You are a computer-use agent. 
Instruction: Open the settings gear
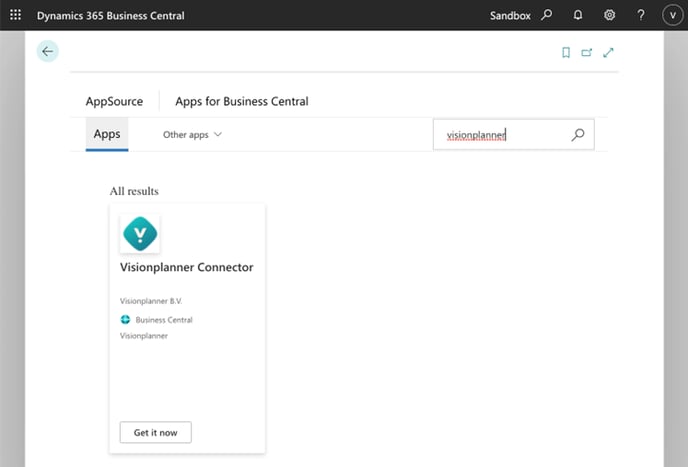coord(609,15)
